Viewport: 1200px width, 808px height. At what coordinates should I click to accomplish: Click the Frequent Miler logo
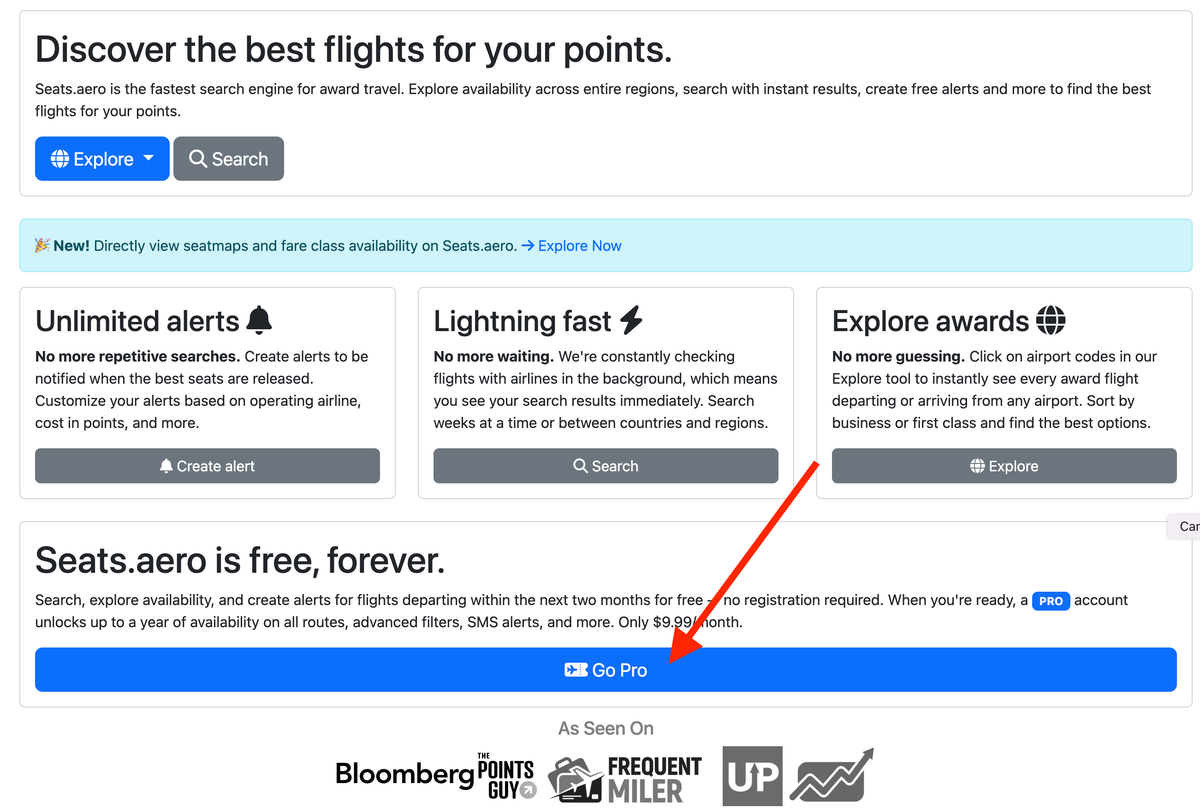point(625,779)
